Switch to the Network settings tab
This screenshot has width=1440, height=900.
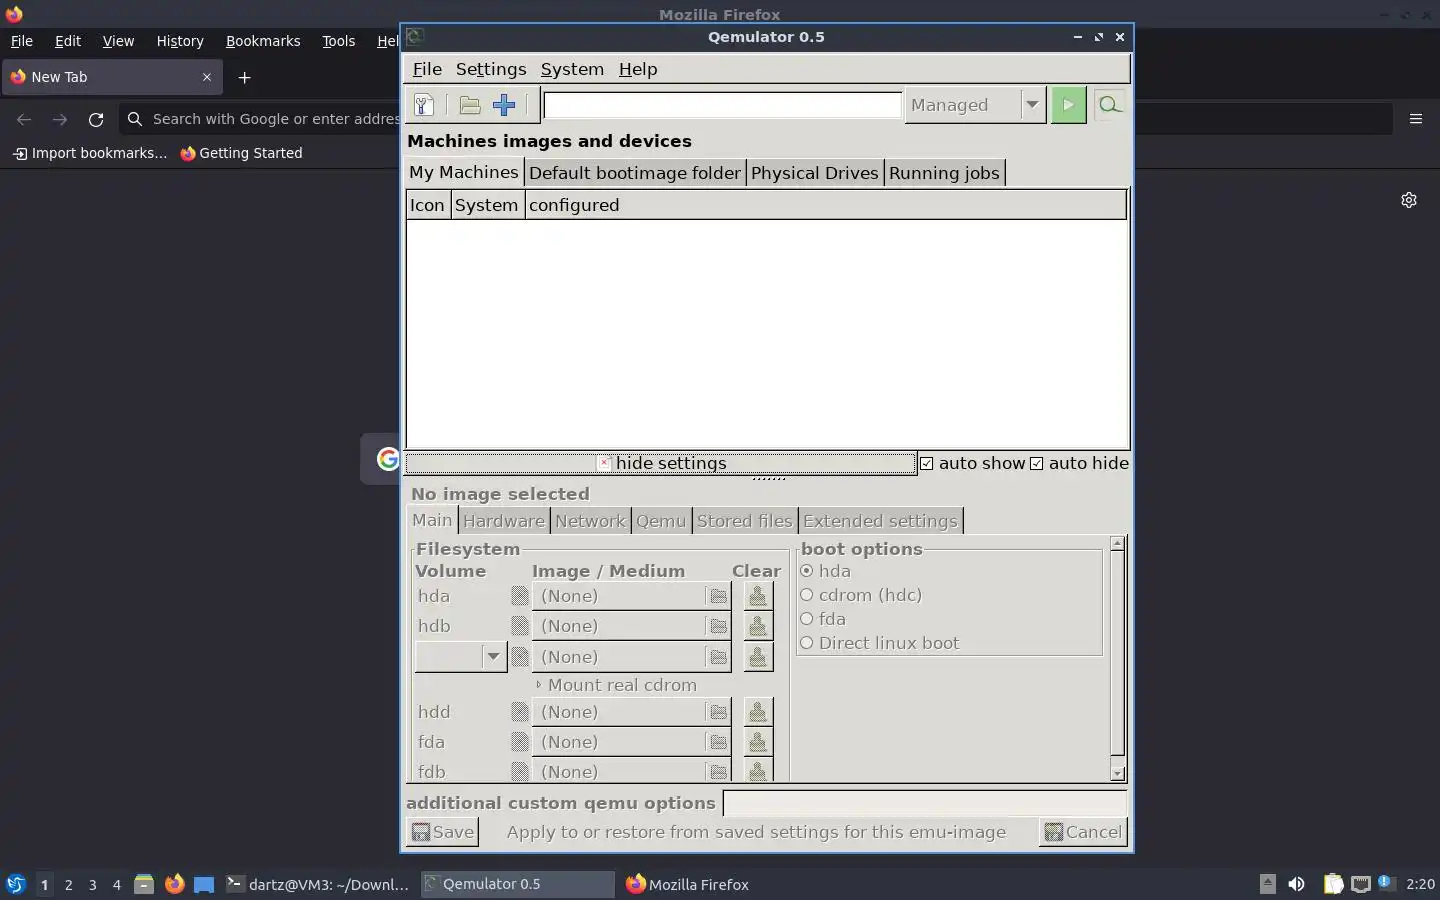590,521
